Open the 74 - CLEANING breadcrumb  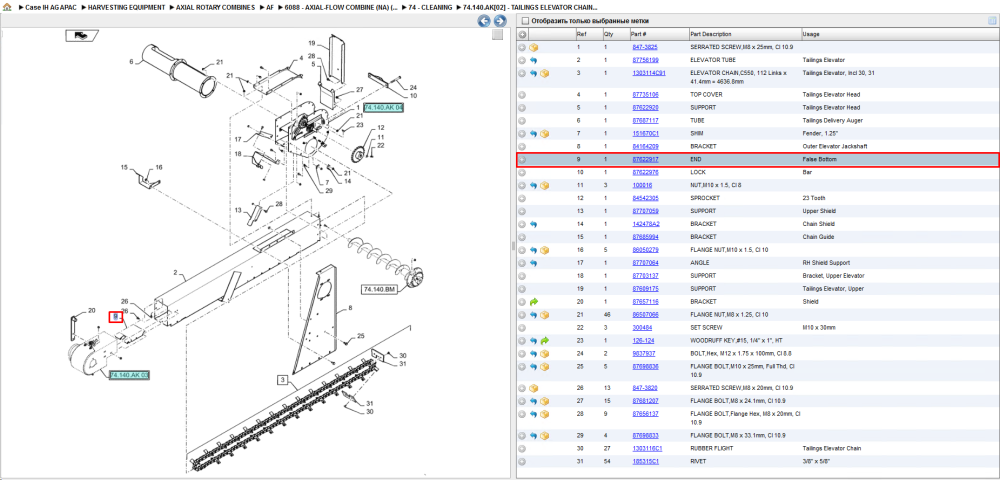430,8
